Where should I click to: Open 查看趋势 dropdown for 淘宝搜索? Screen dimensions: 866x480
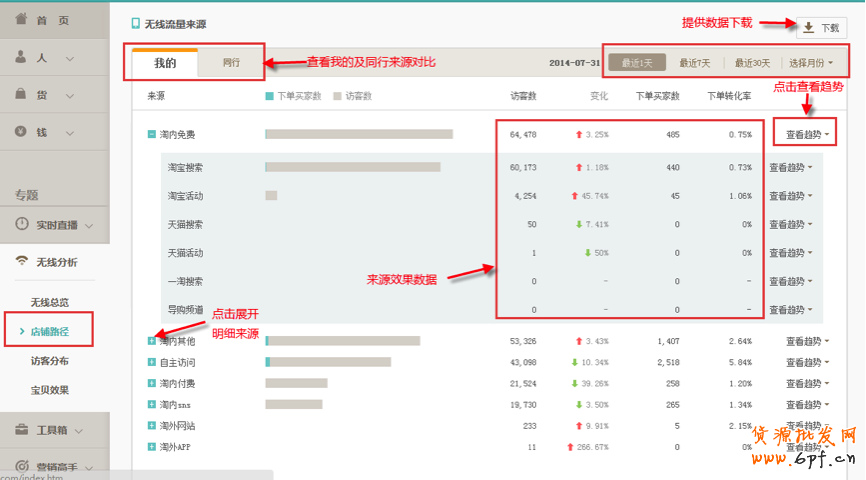791,167
